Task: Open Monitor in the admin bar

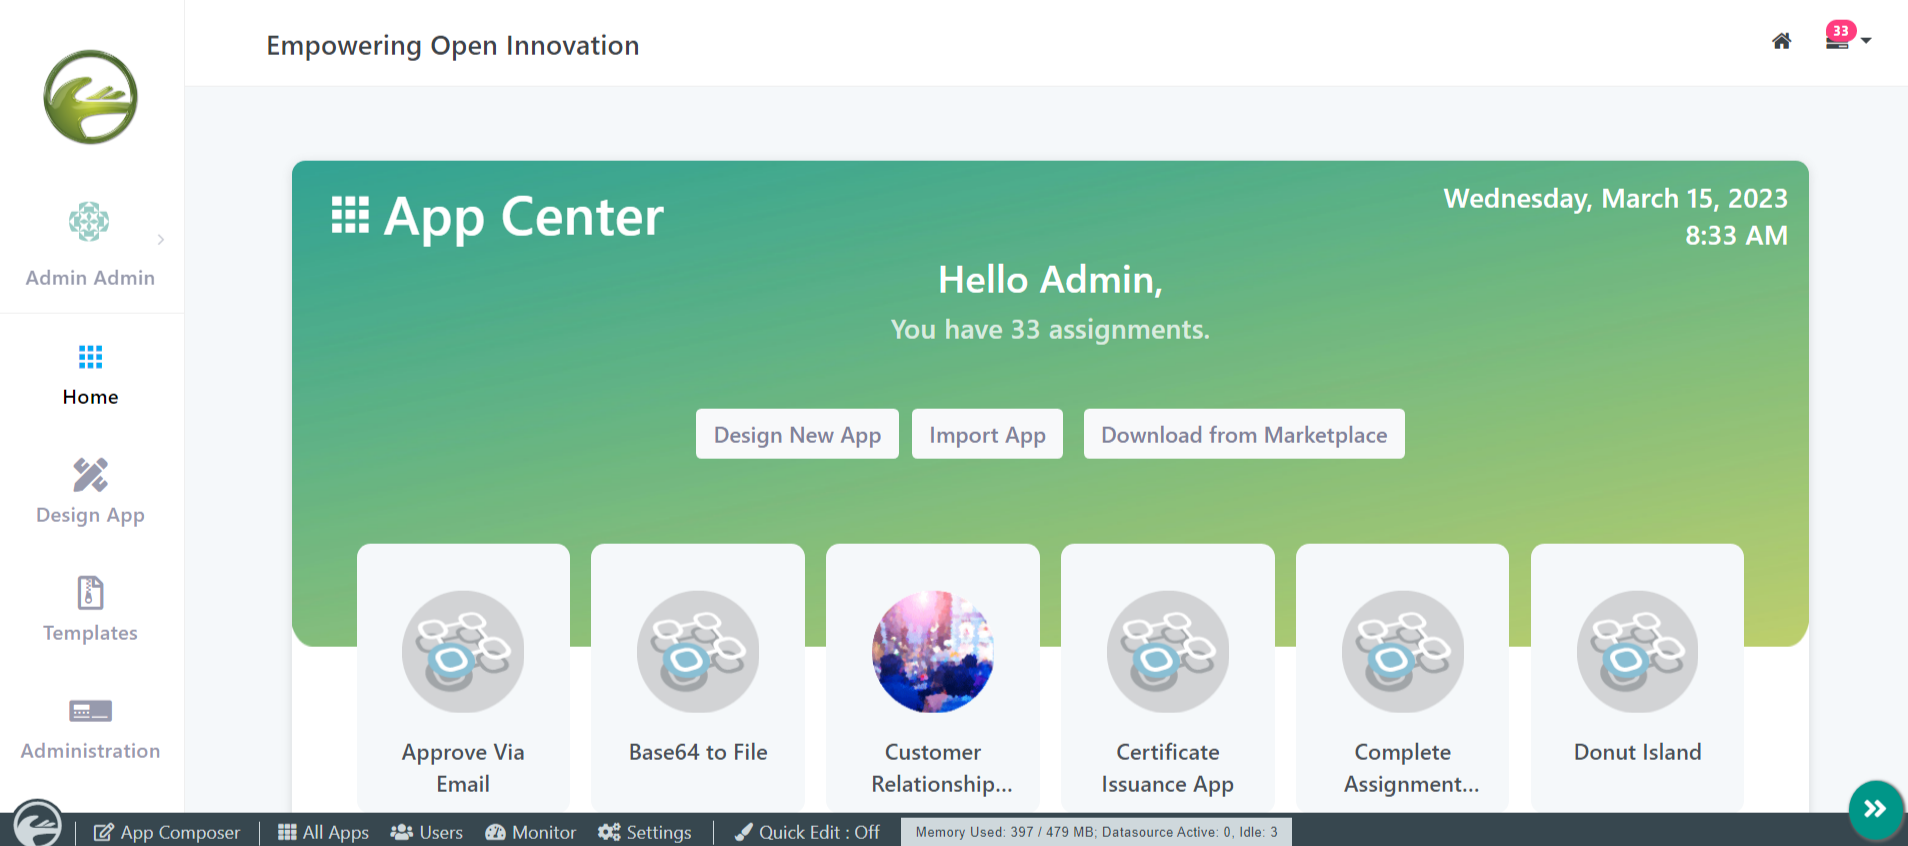Action: coord(531,832)
